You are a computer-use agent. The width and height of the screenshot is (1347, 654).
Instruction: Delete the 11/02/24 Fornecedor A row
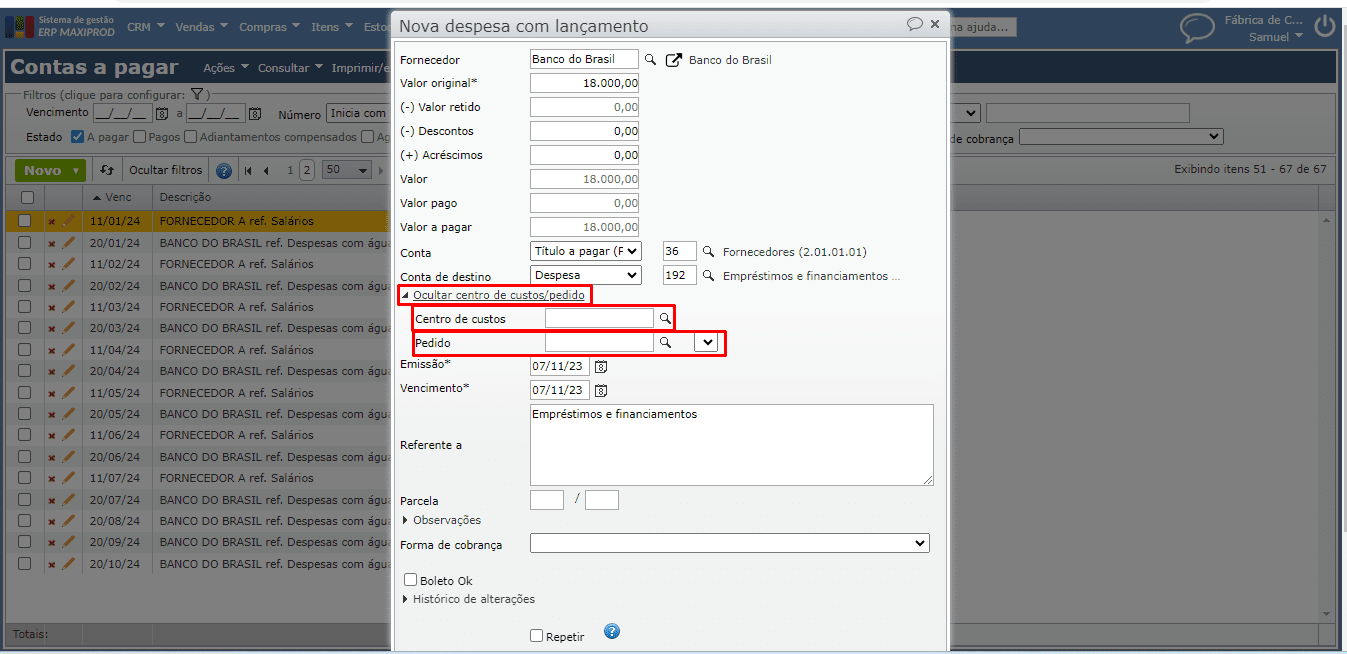click(x=52, y=265)
